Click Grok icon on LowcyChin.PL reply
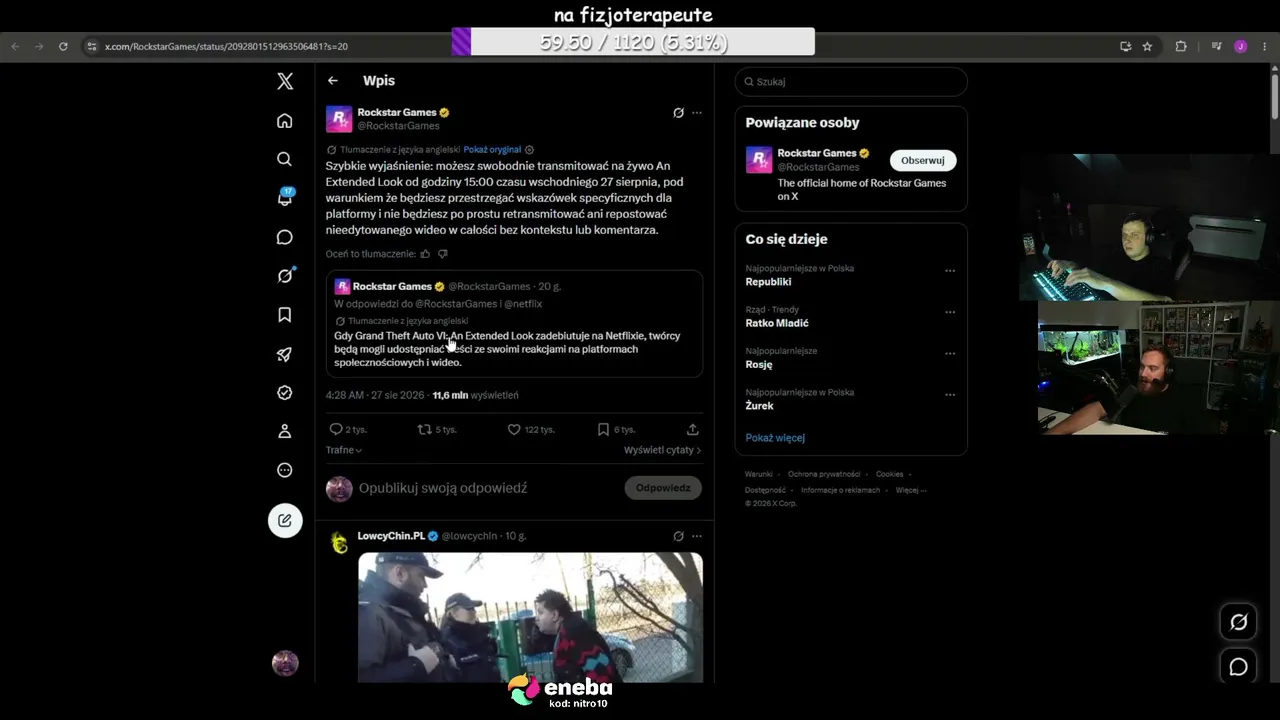The image size is (1280, 720). coord(678,536)
